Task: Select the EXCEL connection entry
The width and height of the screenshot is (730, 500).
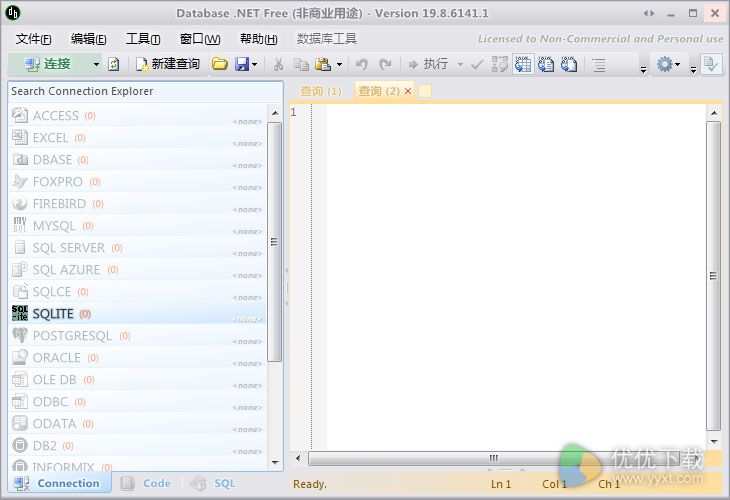Action: [137, 138]
